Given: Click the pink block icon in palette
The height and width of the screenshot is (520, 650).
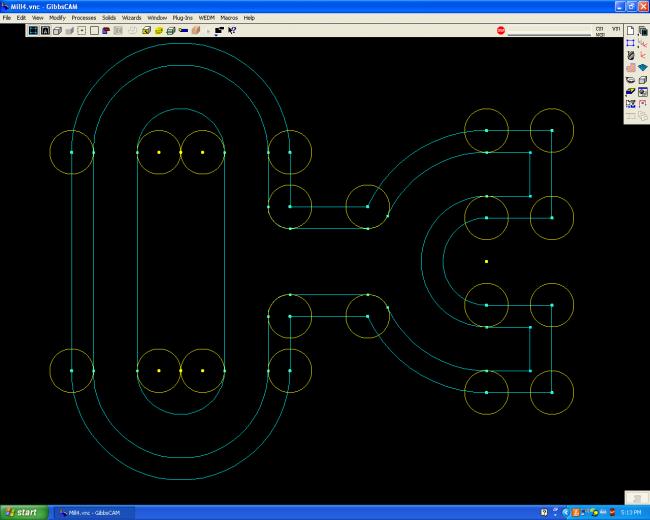Looking at the screenshot, I should (631, 68).
